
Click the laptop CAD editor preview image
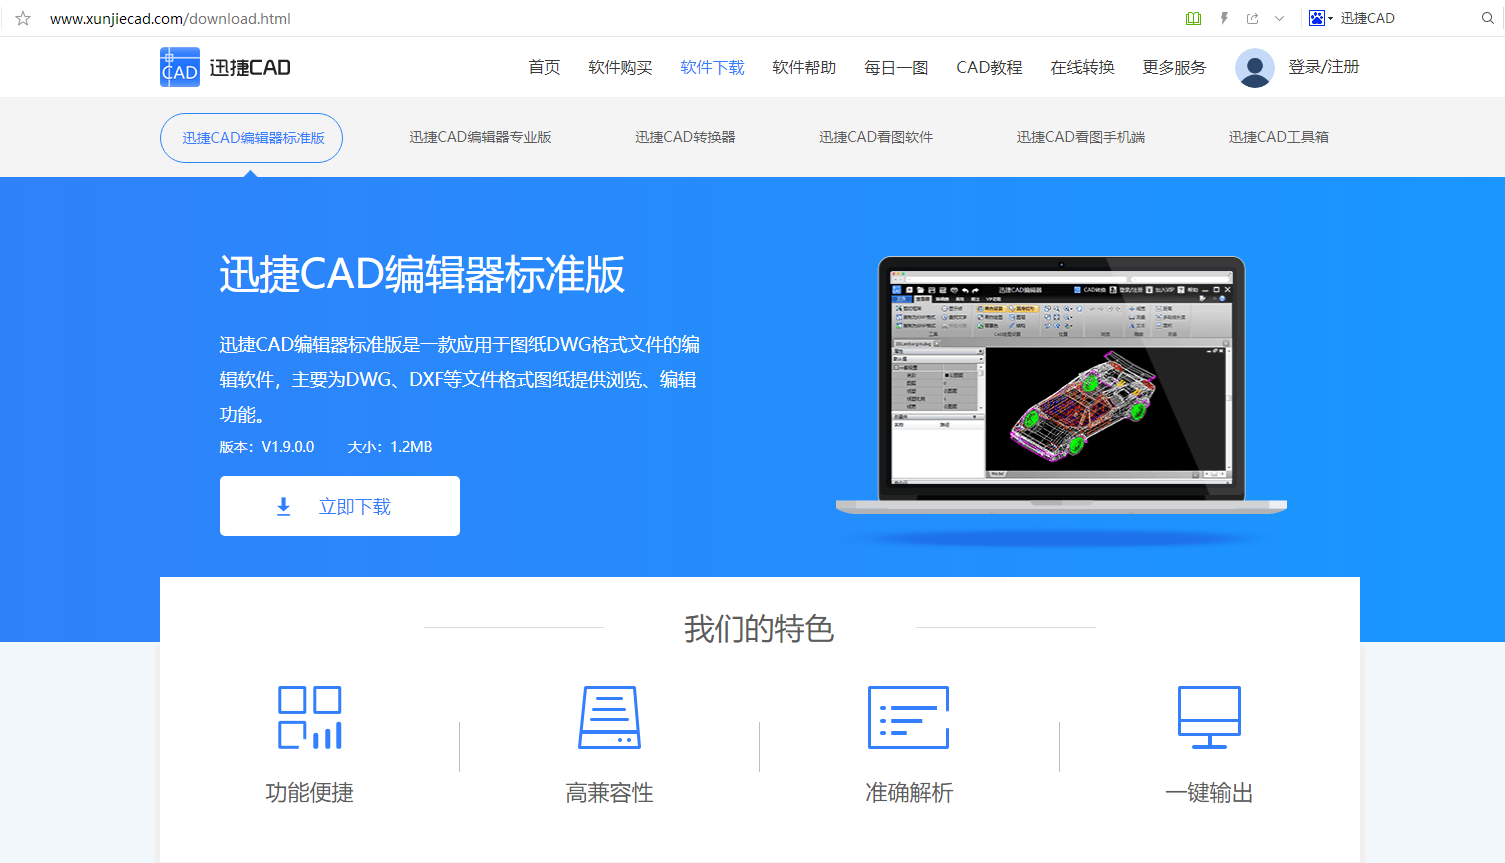[1061, 386]
